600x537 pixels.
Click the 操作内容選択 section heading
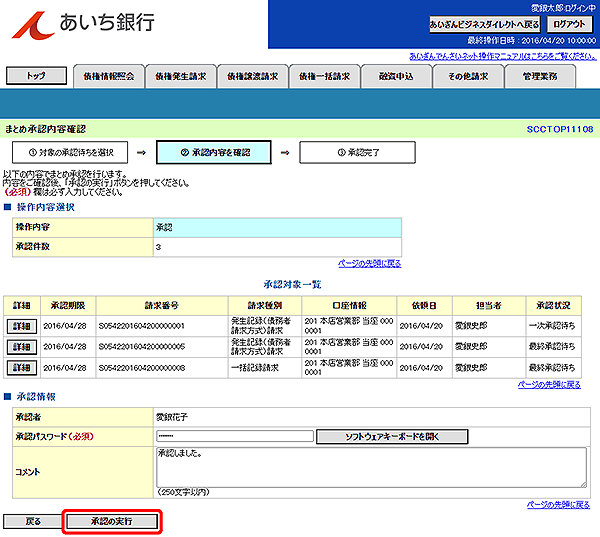pos(46,207)
